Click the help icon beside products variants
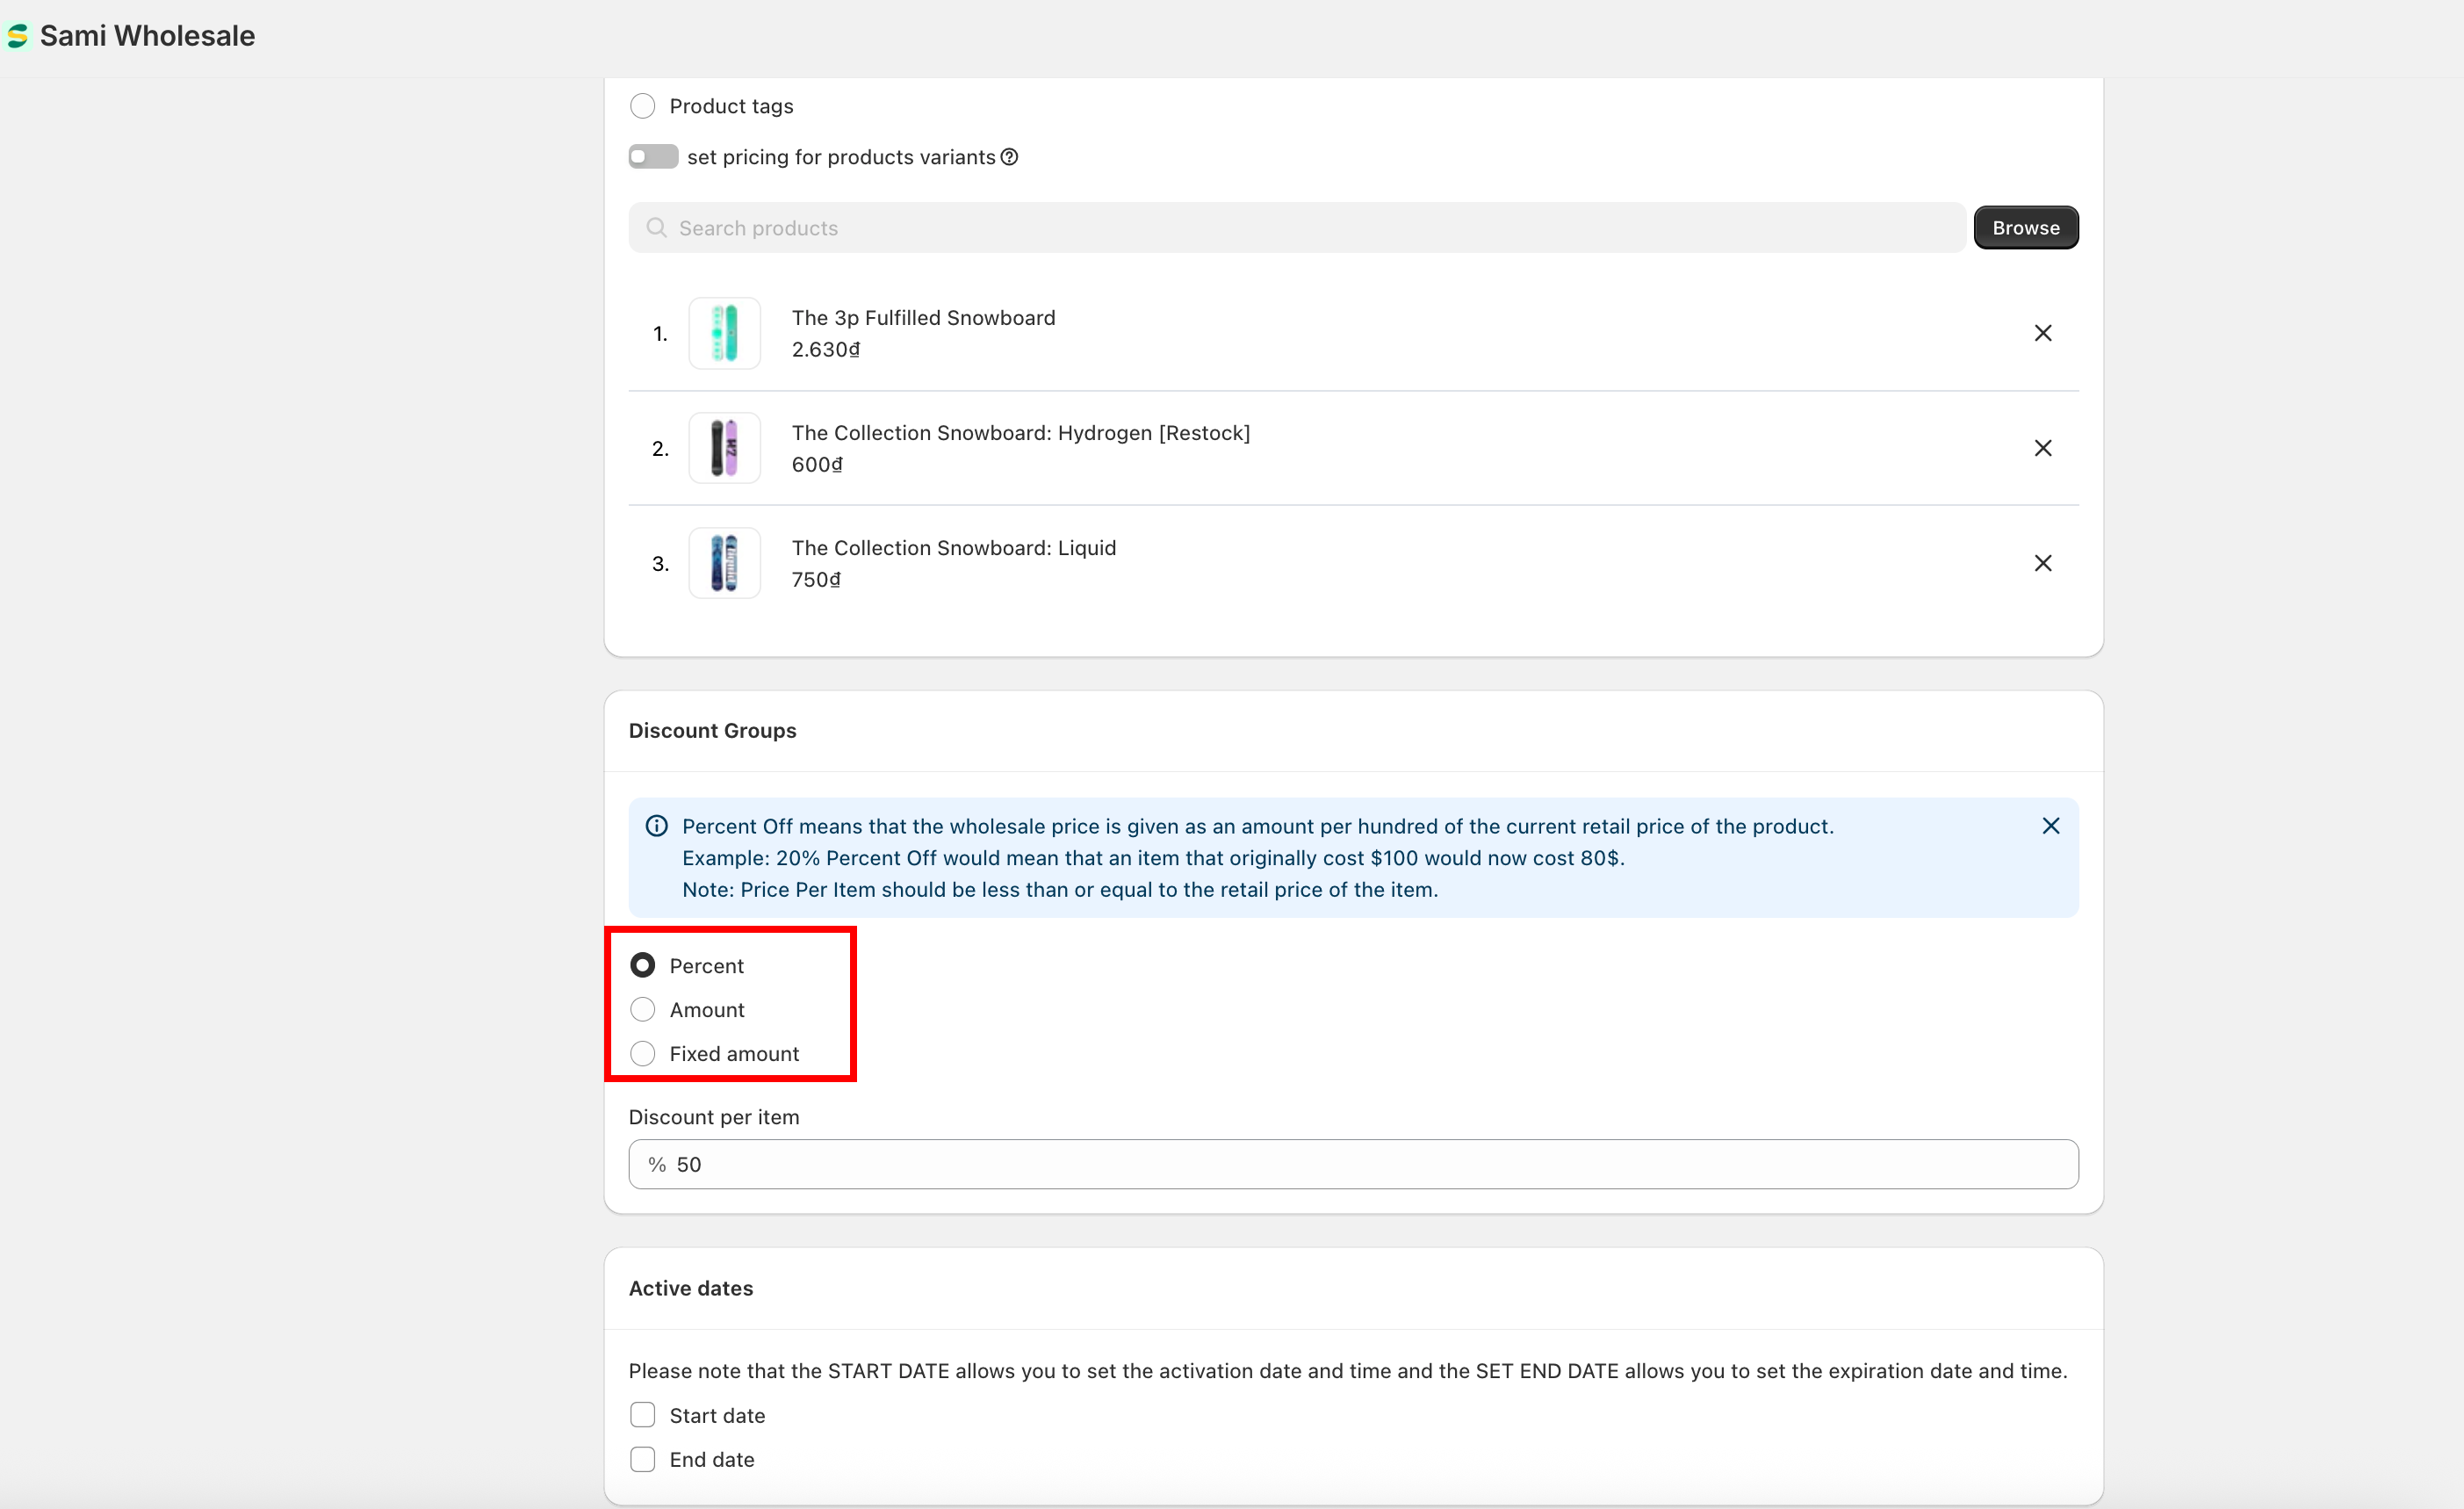 pyautogui.click(x=1009, y=157)
